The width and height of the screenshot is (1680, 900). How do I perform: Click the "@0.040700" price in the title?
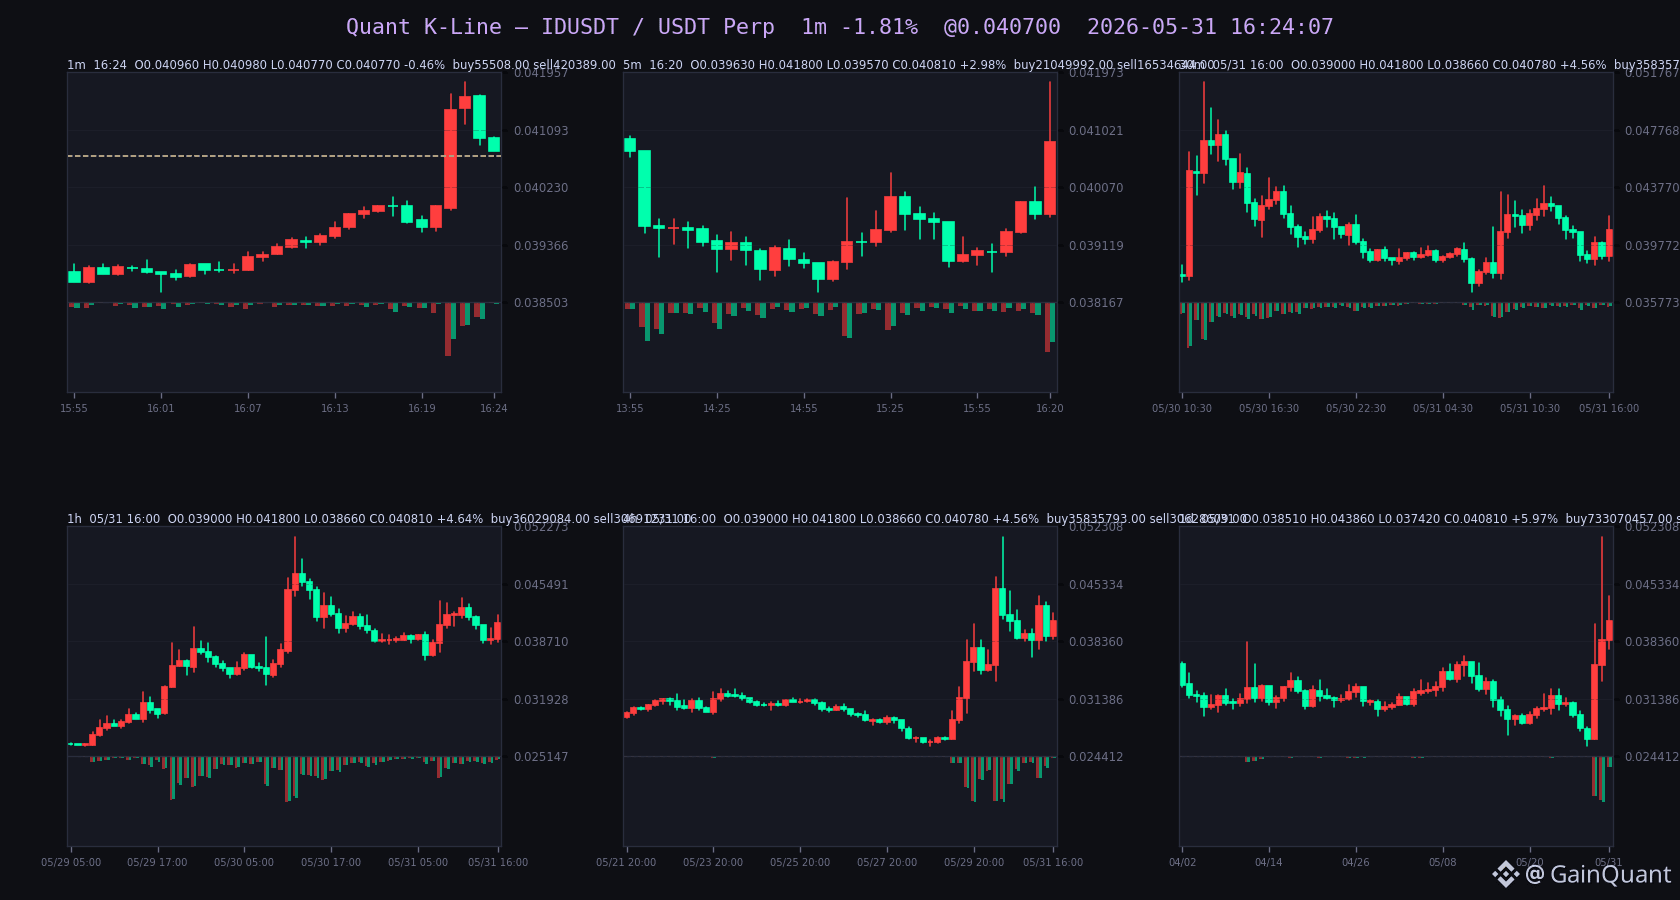[x=1002, y=27]
